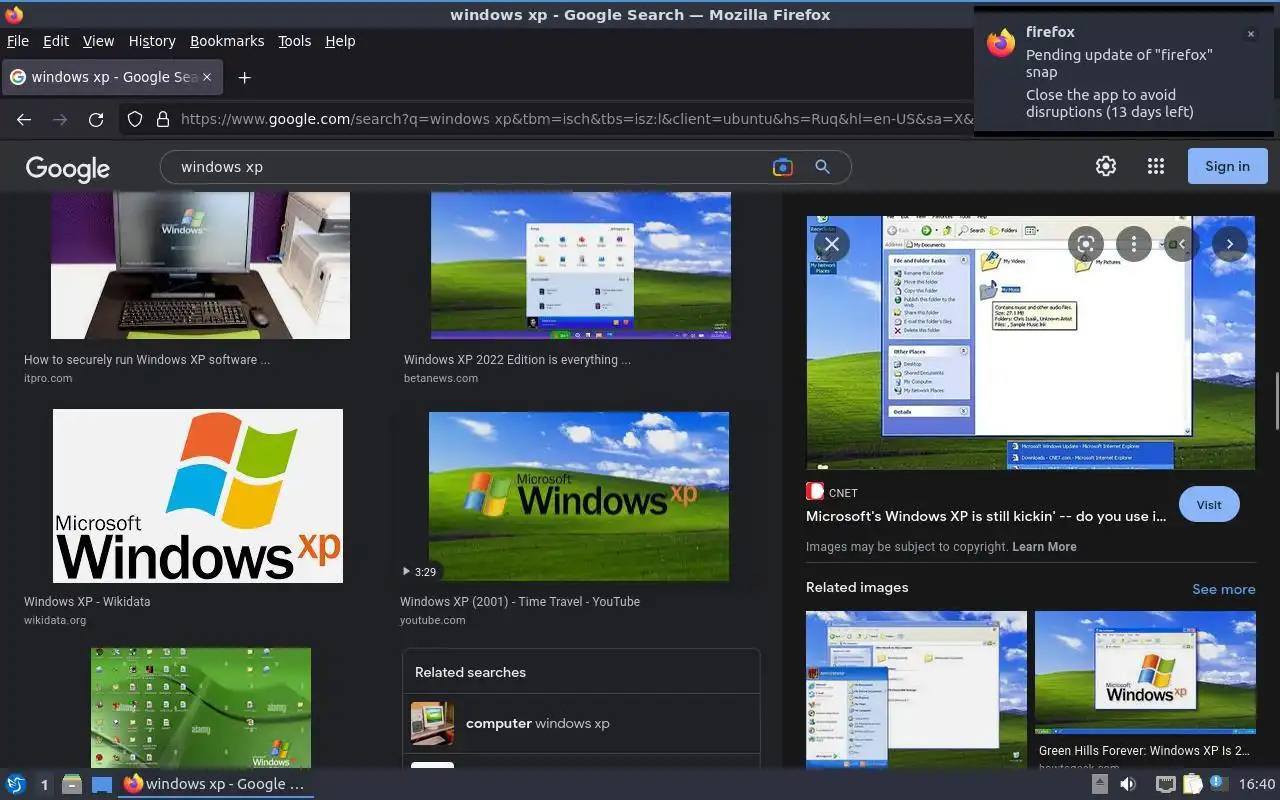
Task: Open a new tab with plus button
Action: pos(244,77)
